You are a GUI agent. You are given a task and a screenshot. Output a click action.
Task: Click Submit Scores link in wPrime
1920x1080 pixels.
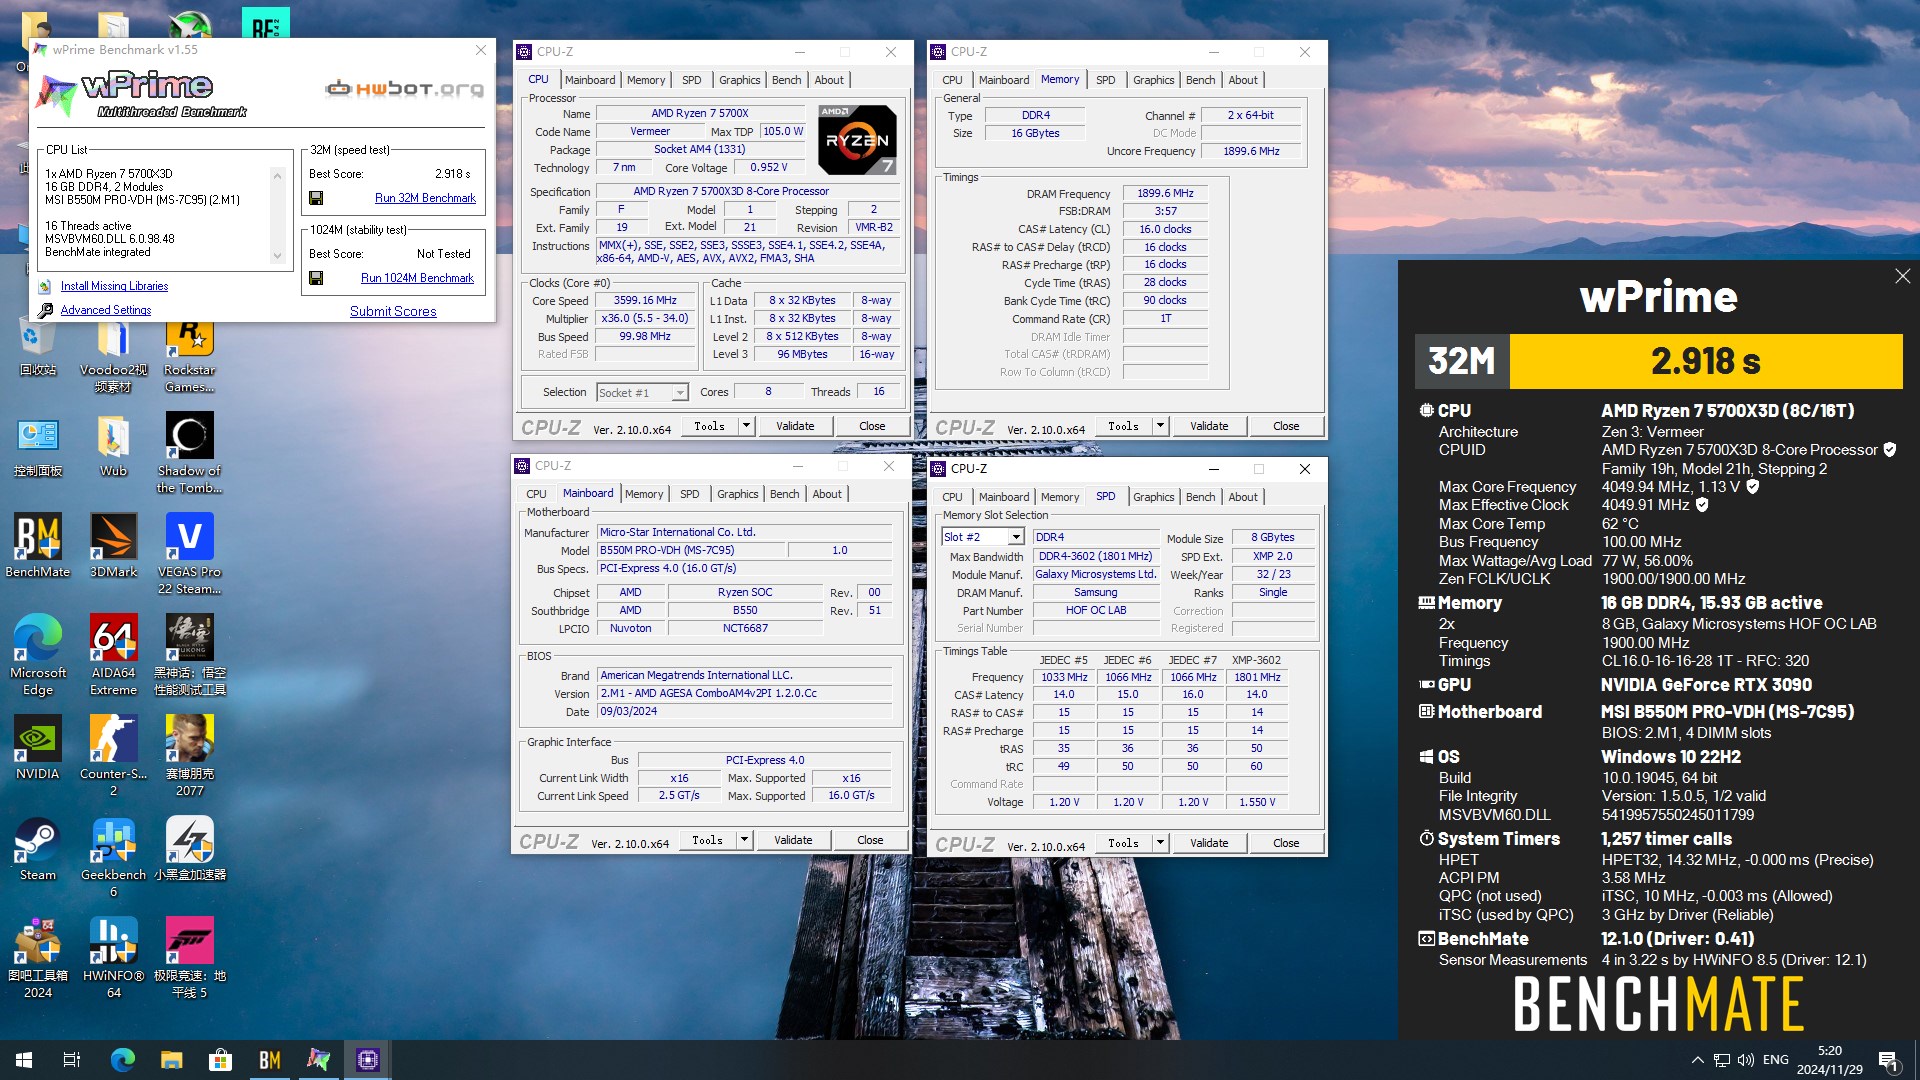[x=393, y=311]
